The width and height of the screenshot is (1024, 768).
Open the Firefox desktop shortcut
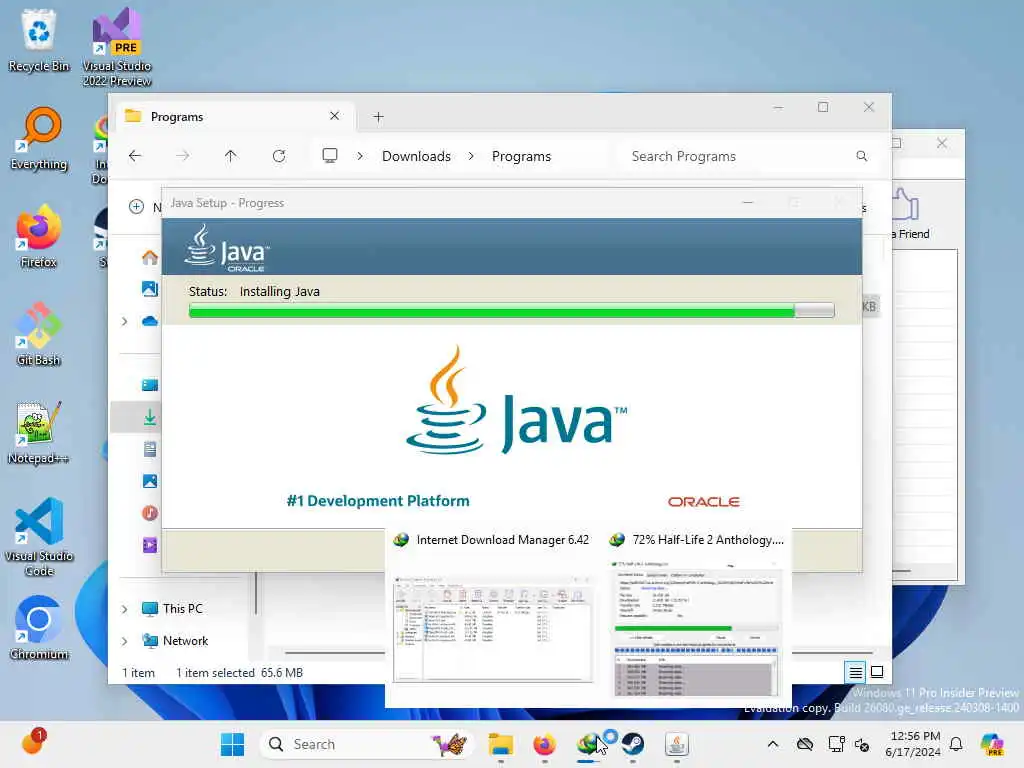point(39,237)
